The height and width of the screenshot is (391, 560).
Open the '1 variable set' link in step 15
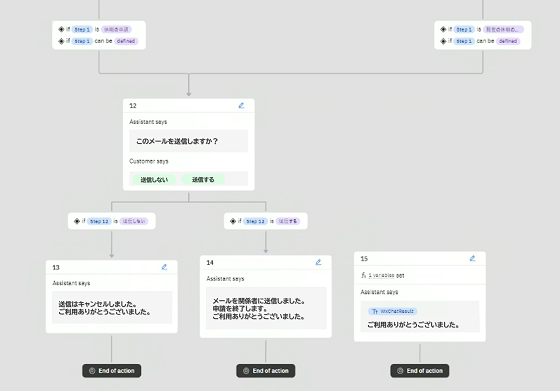click(386, 275)
